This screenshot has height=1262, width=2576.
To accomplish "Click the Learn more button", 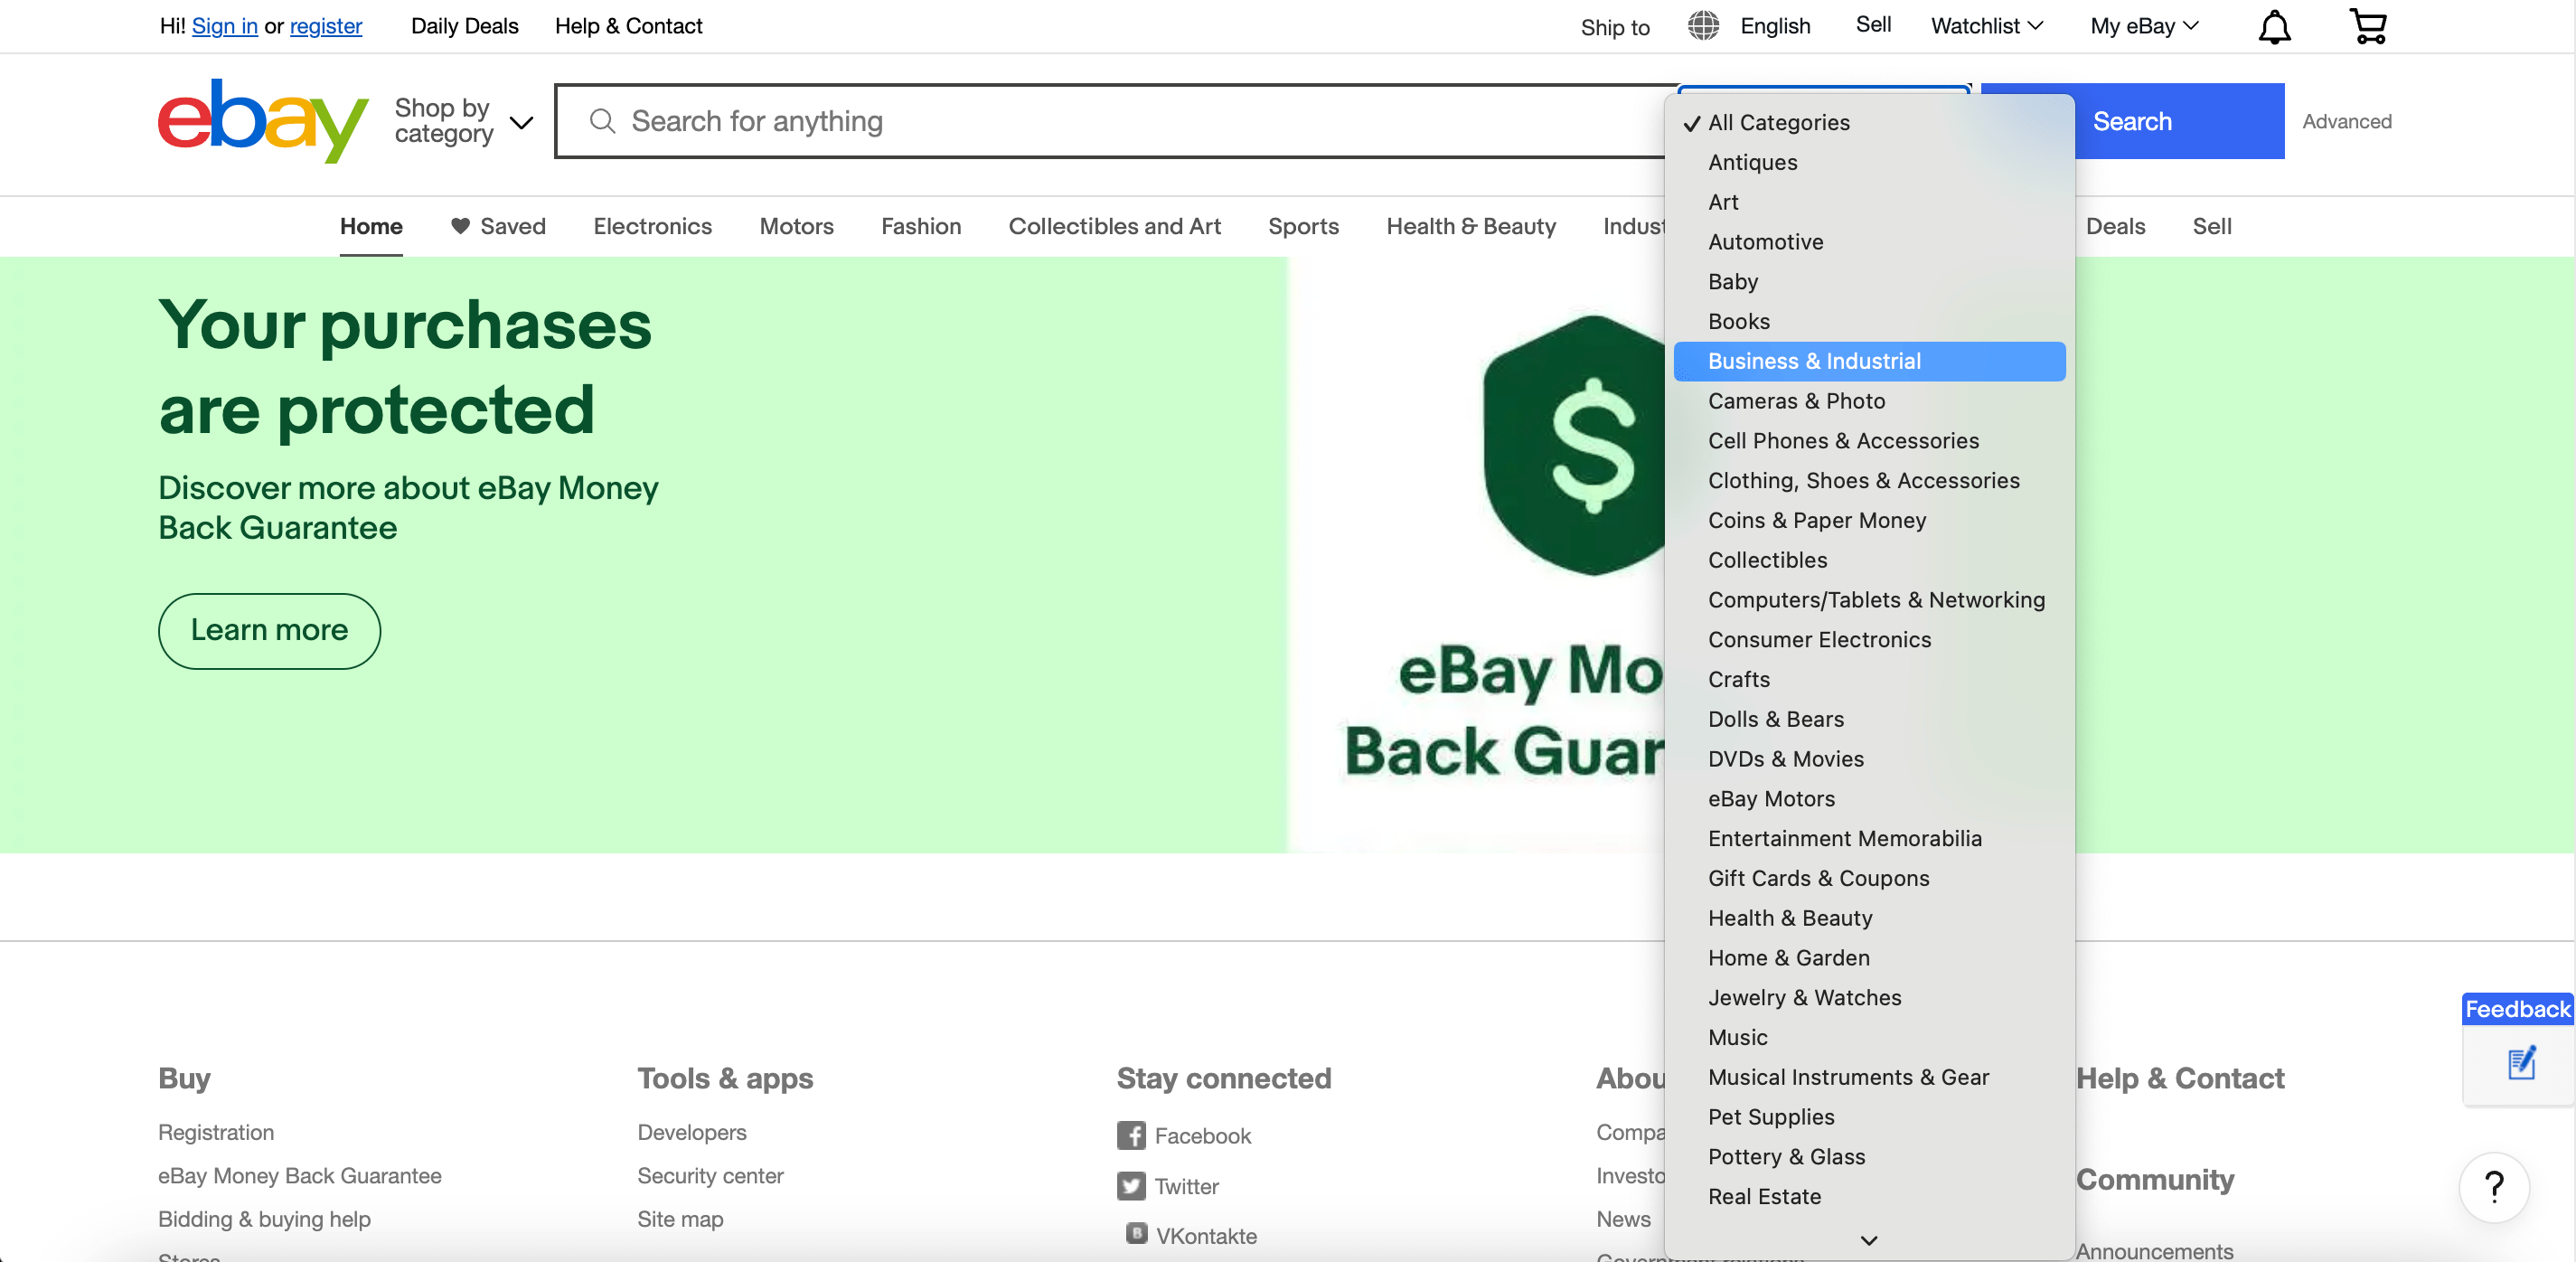I will click(x=269, y=630).
